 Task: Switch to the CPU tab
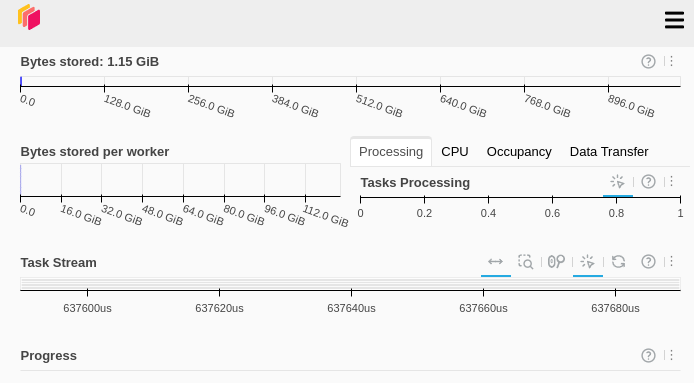click(x=455, y=152)
